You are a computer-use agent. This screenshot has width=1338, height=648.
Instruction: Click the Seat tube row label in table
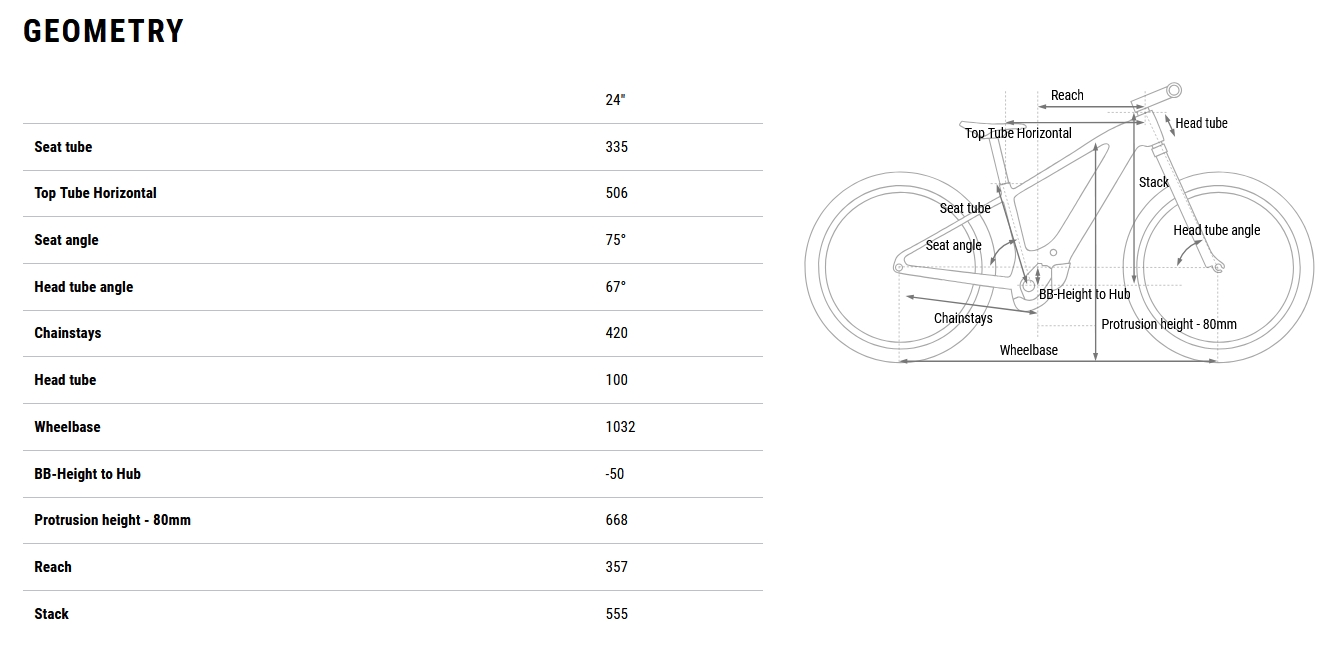click(63, 147)
